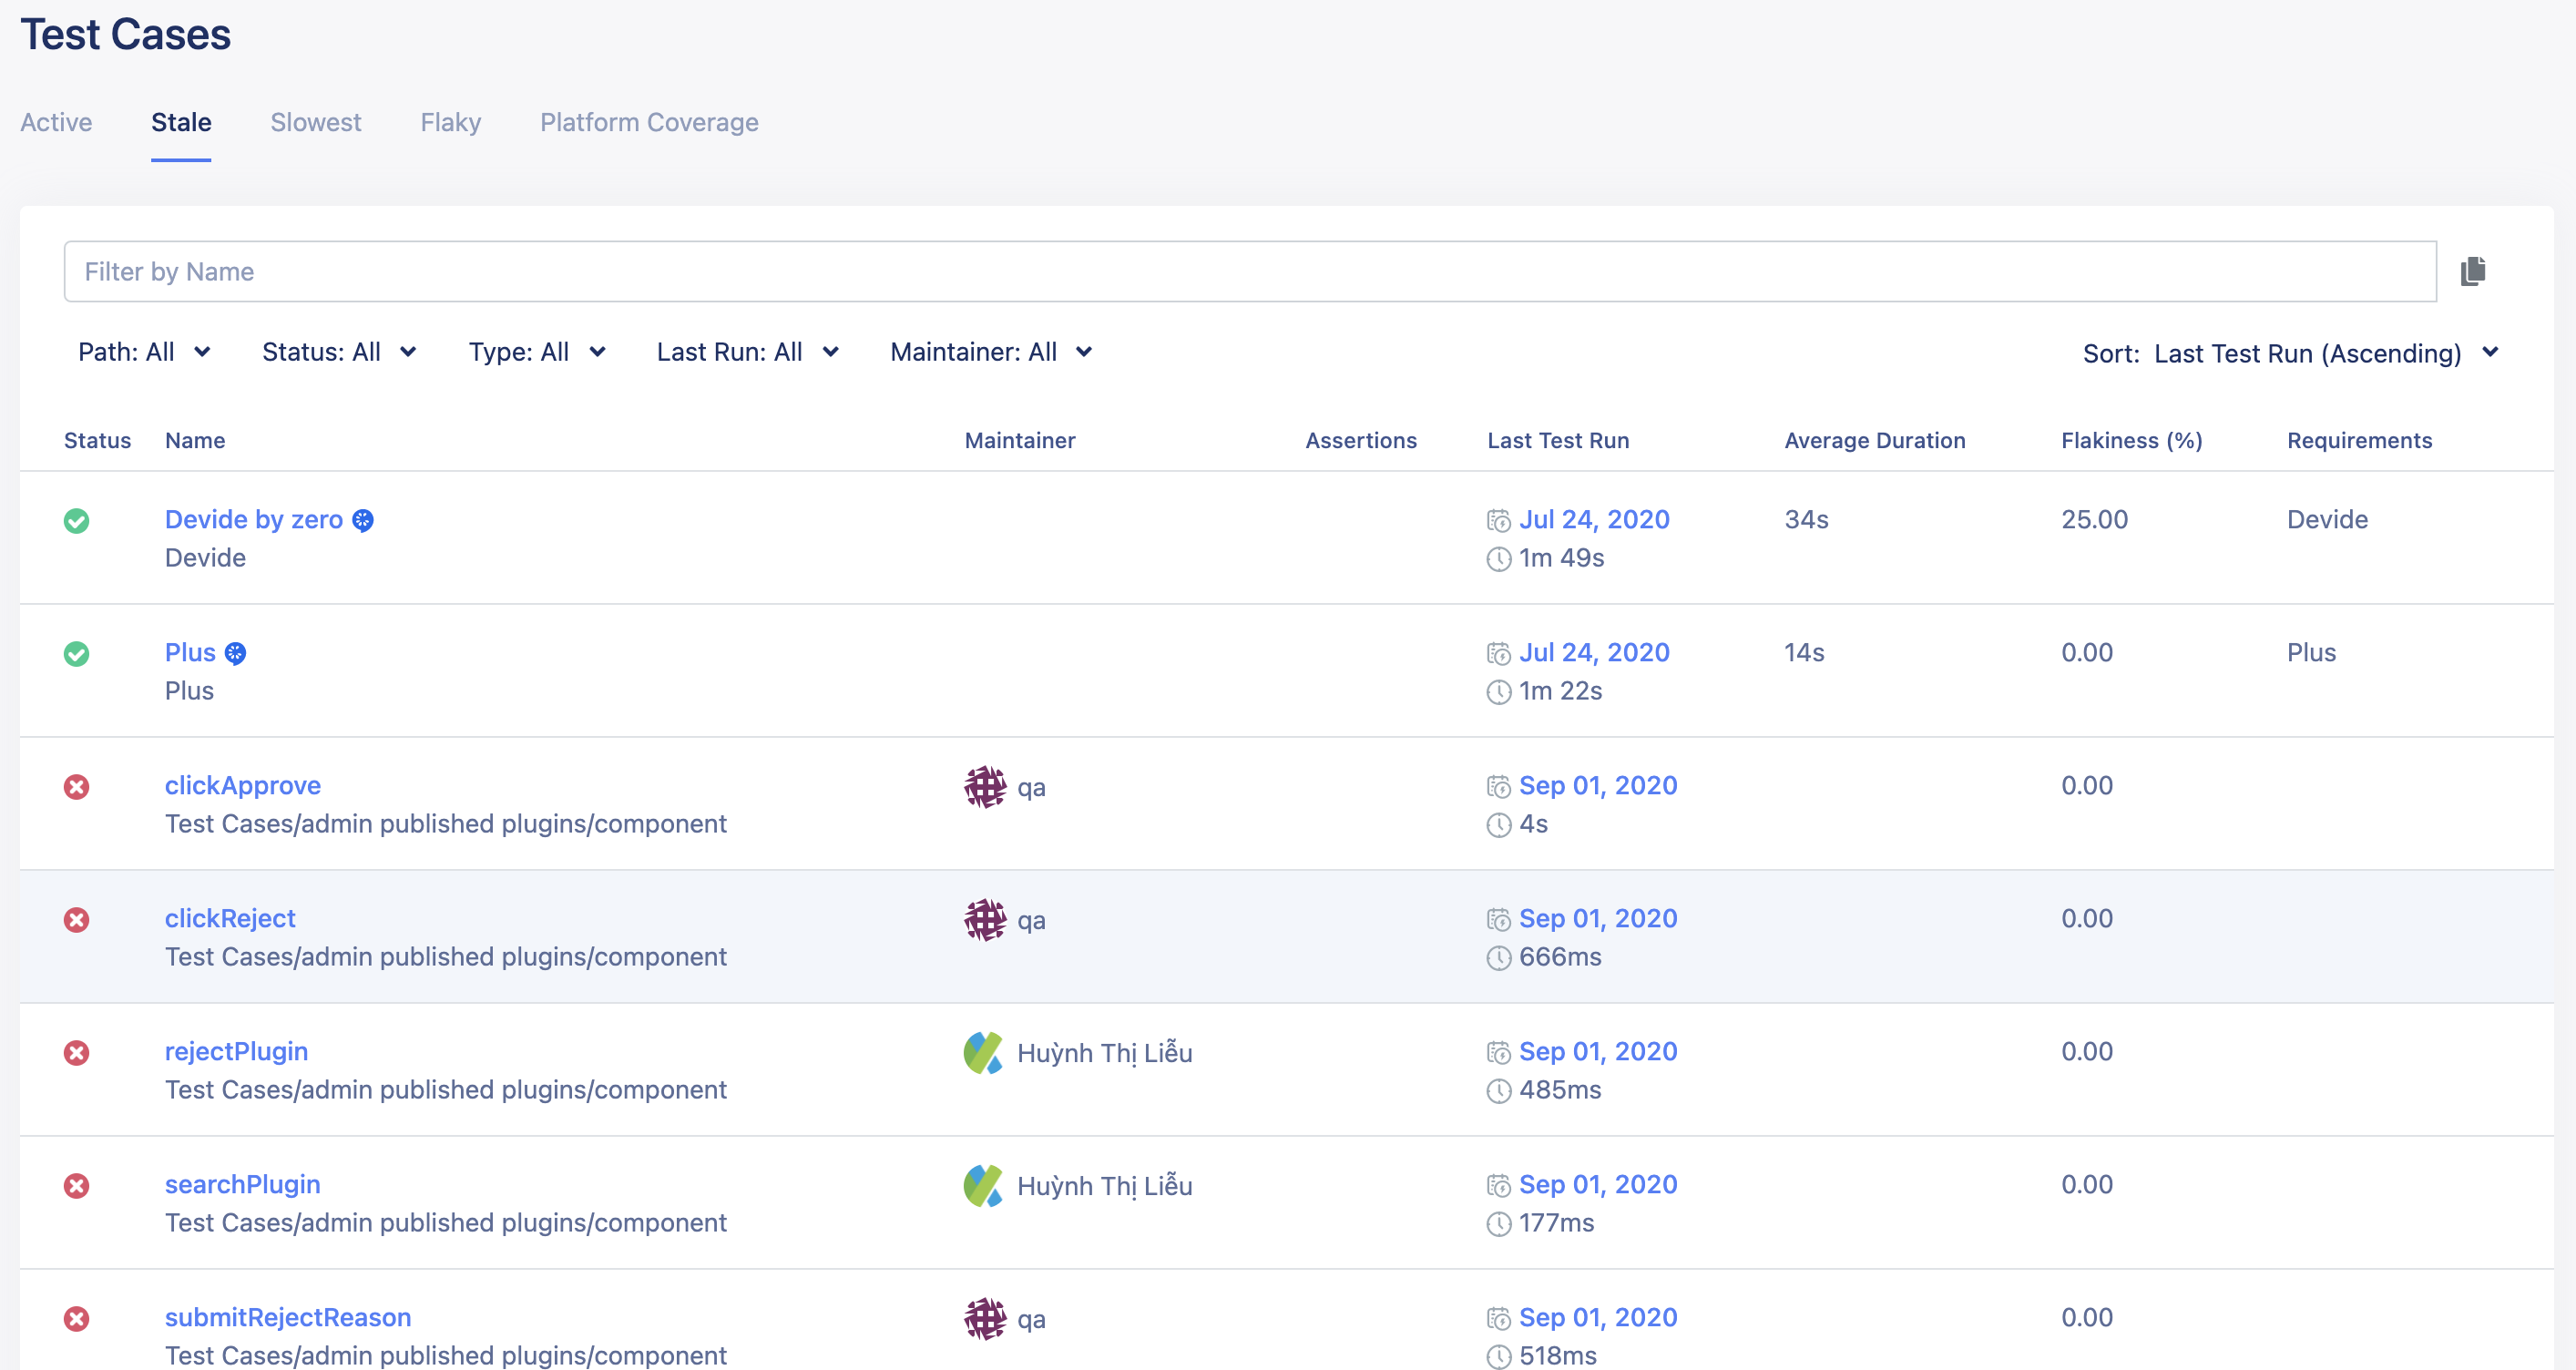The width and height of the screenshot is (2576, 1370).
Task: Click the Maintainer column header
Action: pyautogui.click(x=1020, y=441)
